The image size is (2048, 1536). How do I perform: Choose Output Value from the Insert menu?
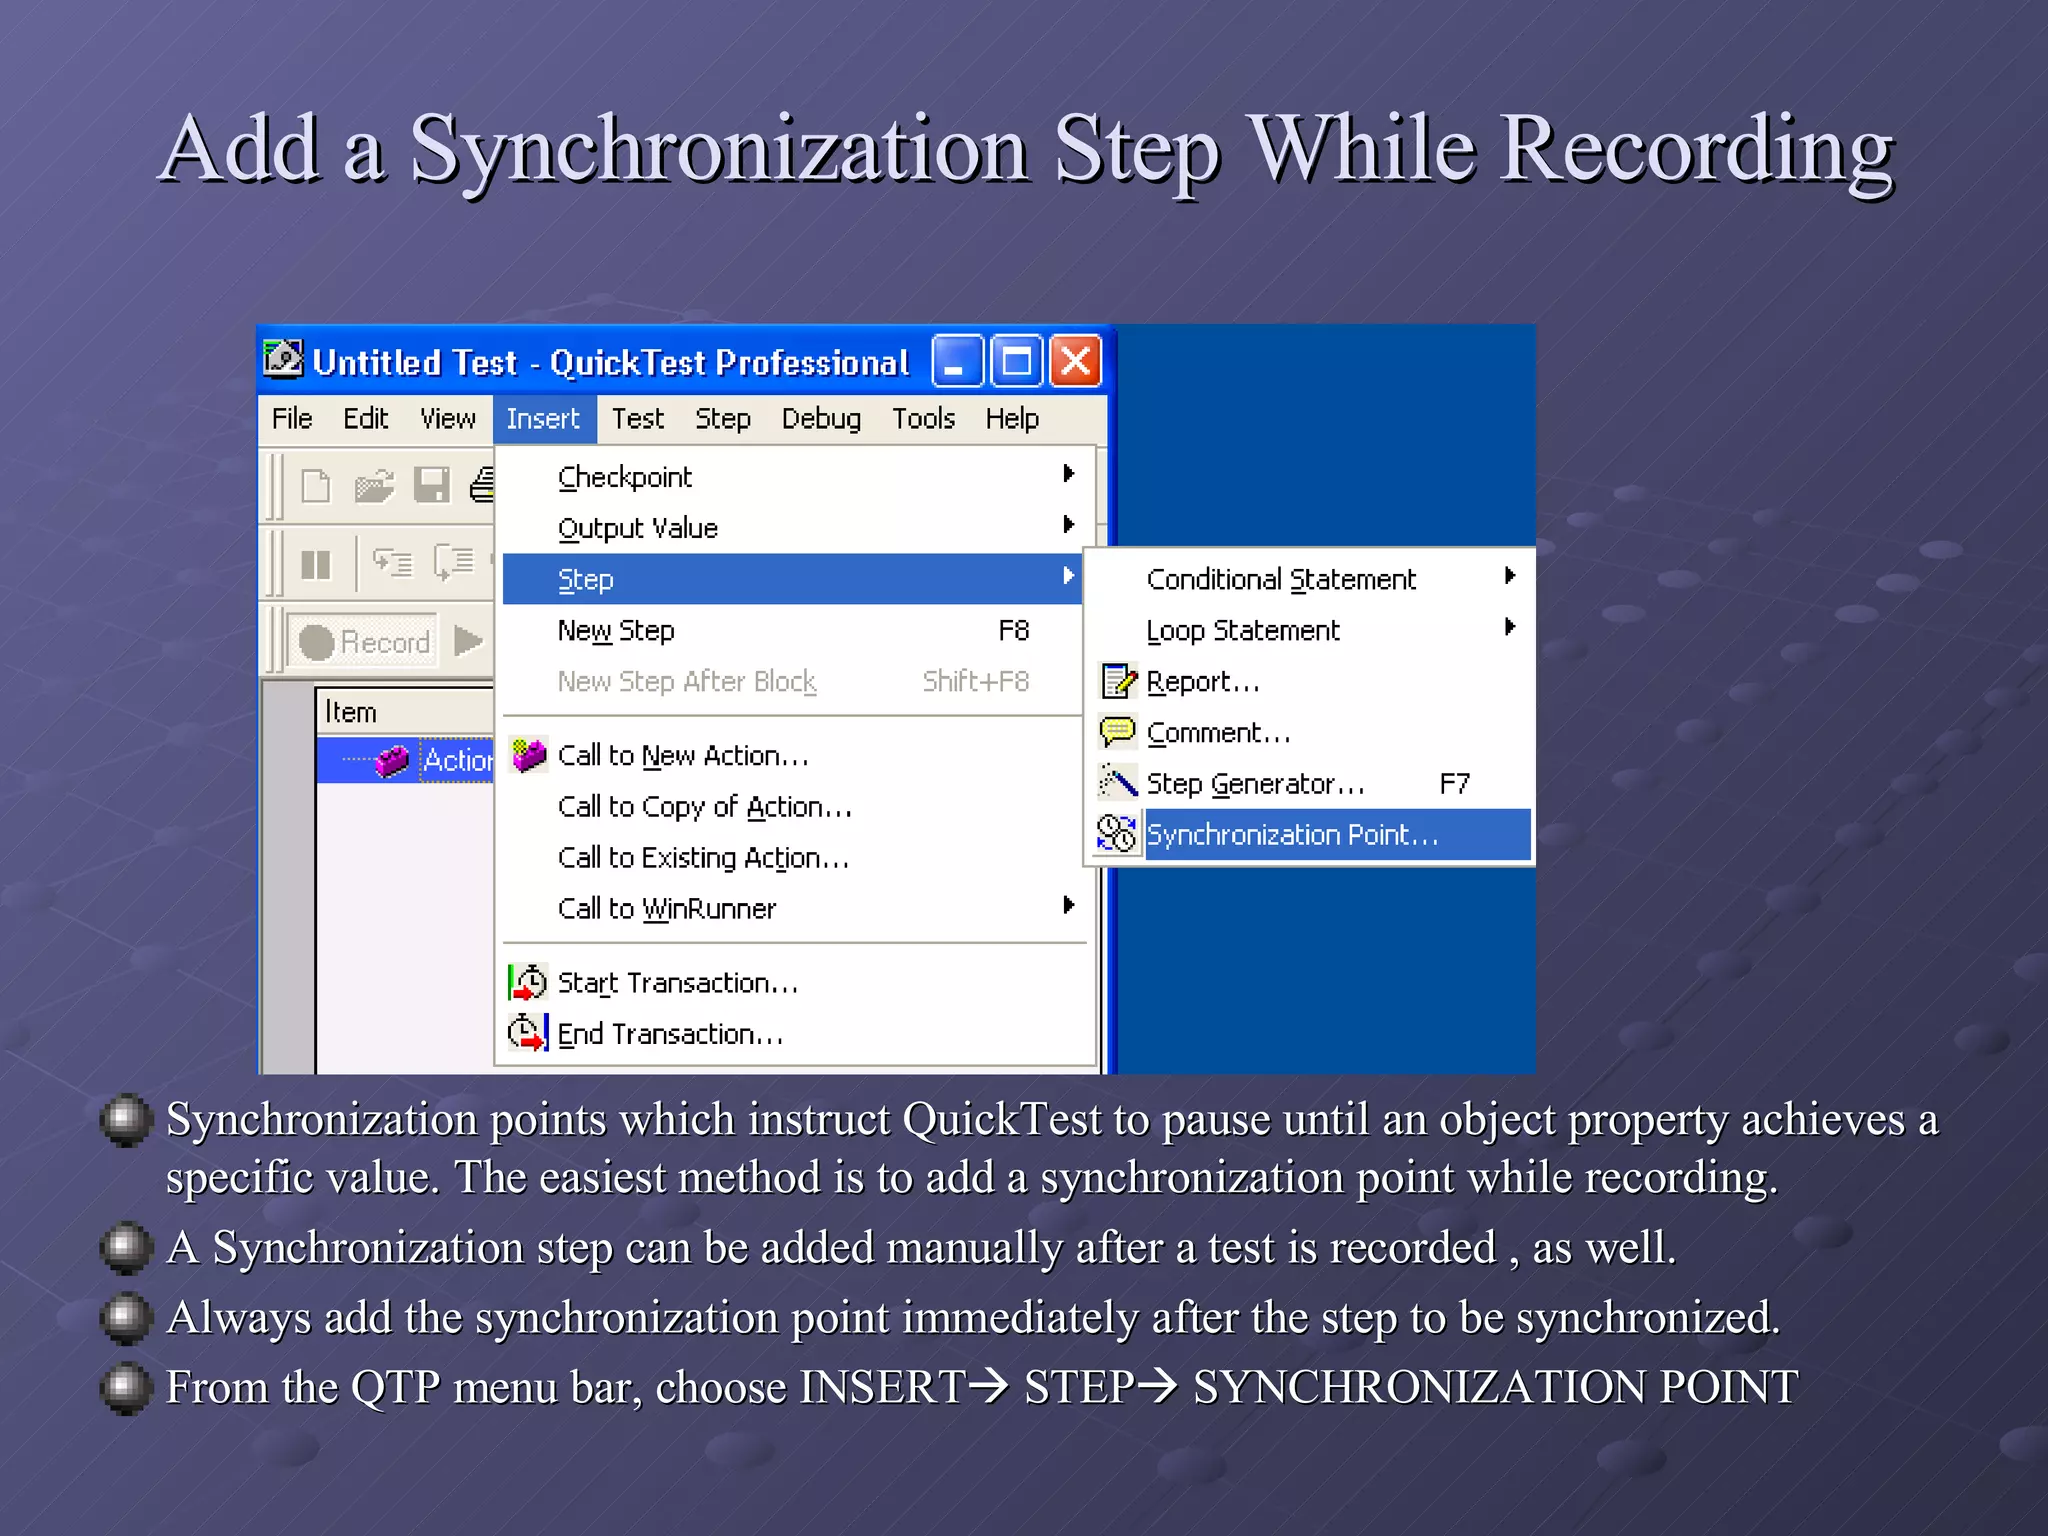click(x=792, y=528)
